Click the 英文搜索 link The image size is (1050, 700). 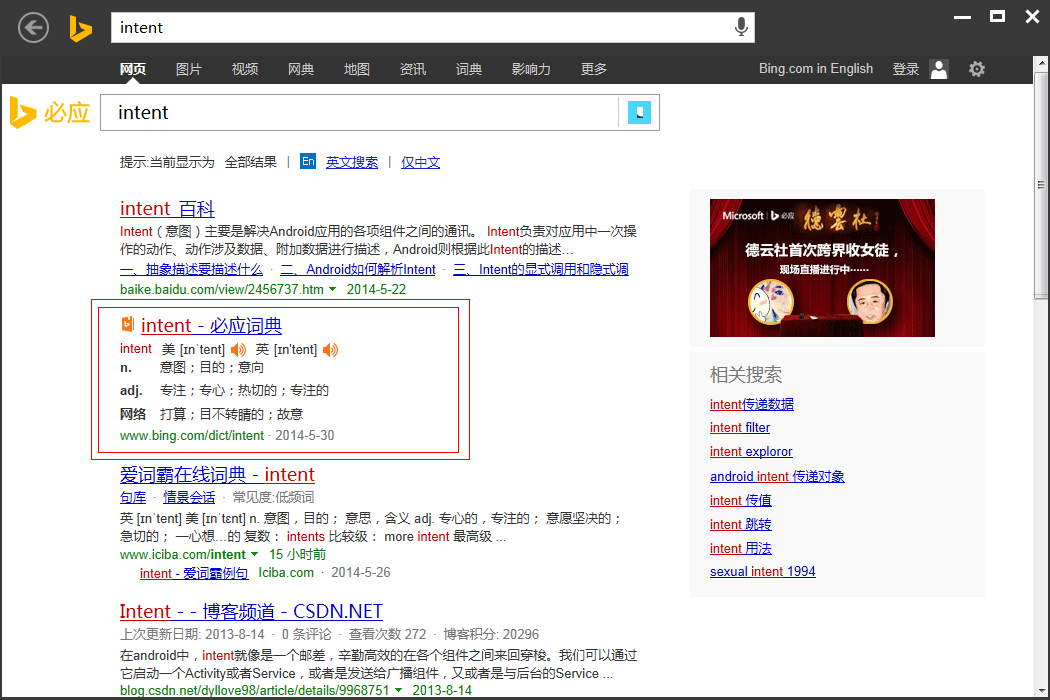point(352,162)
